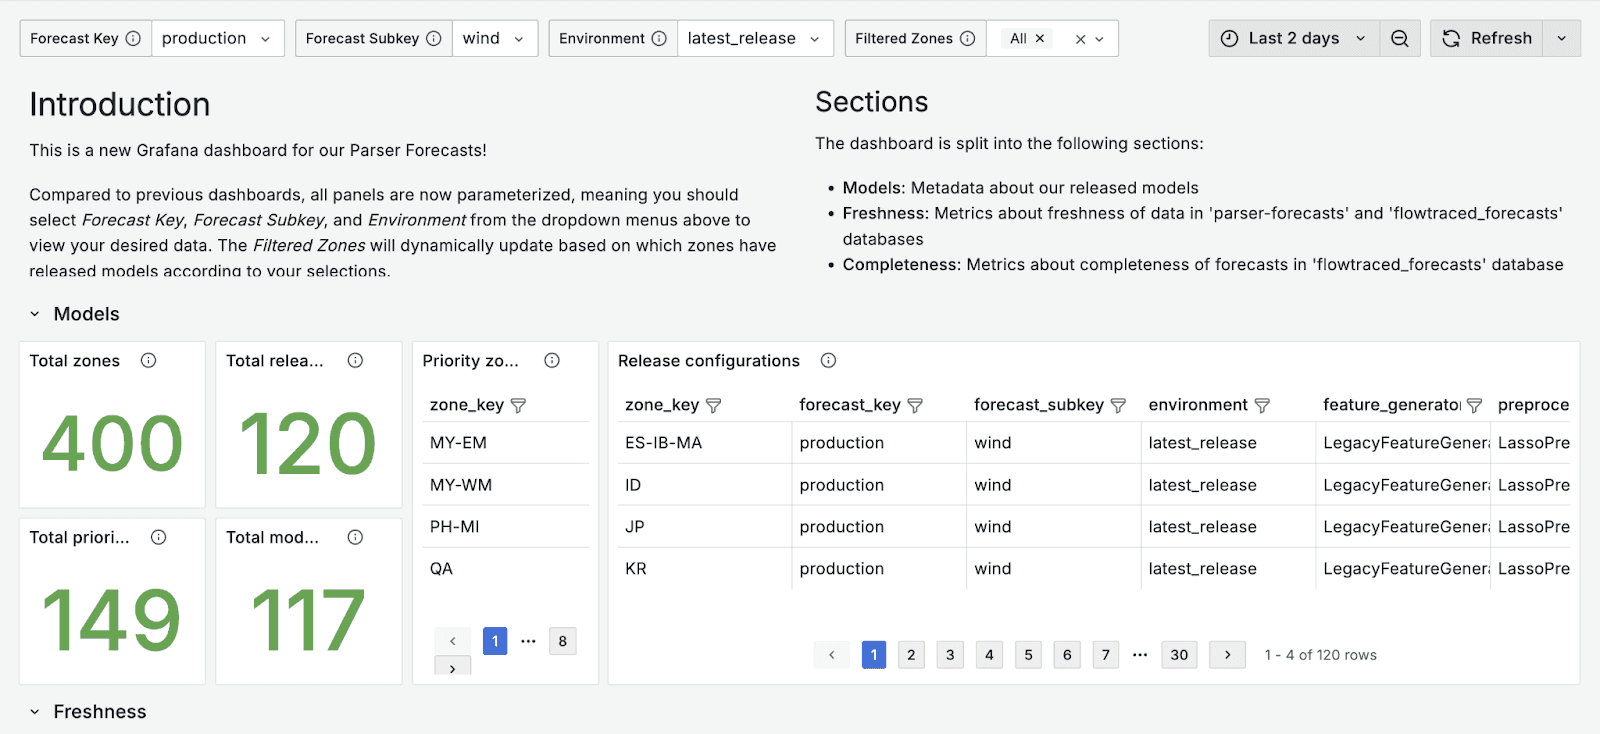Open the Environment latest_release dropdown
This screenshot has height=734, width=1600.
point(755,38)
